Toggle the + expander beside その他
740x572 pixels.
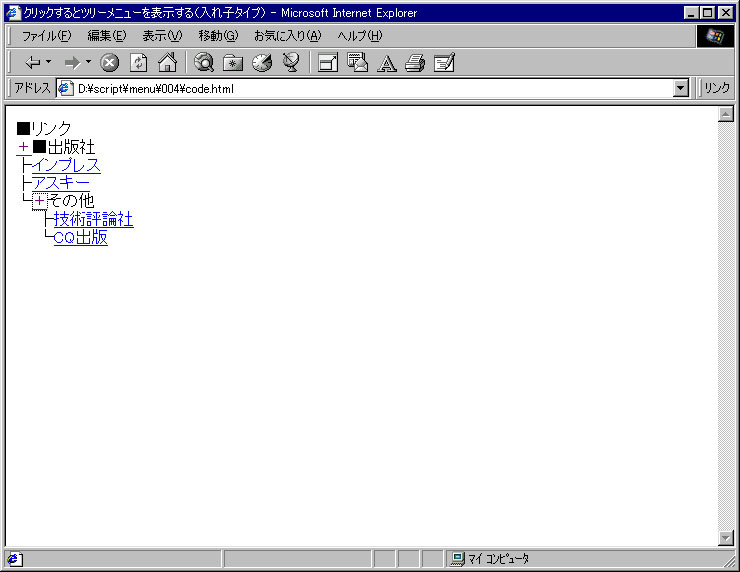coord(40,201)
